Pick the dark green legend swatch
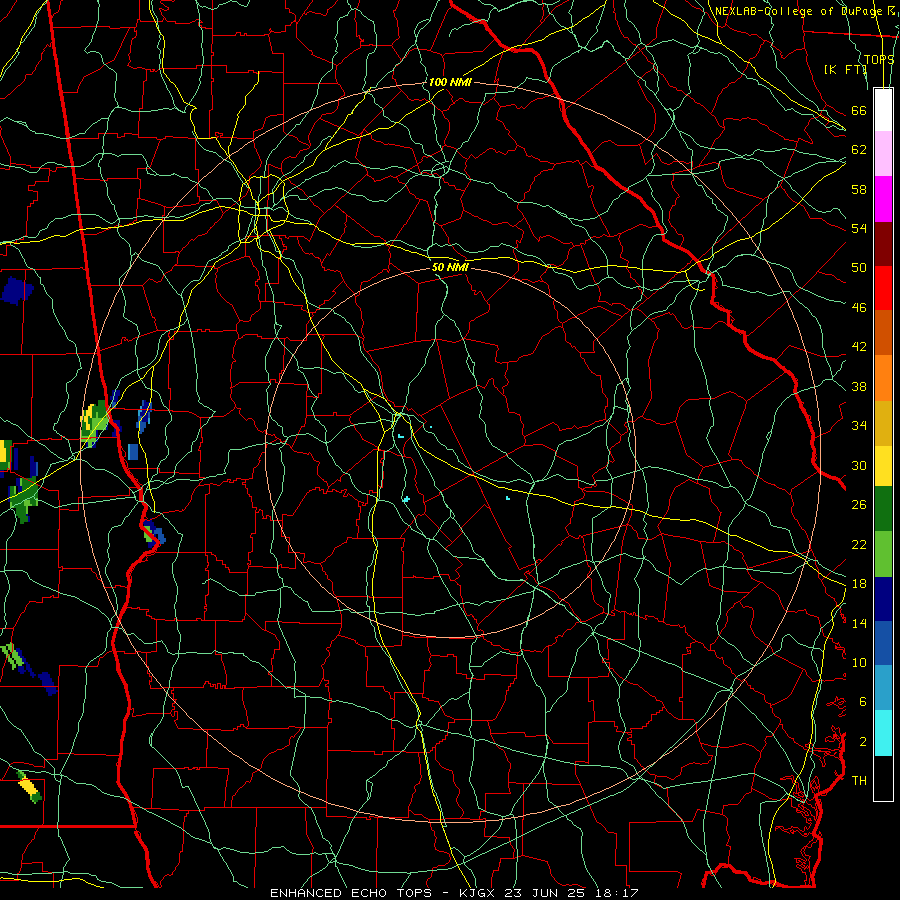900x900 pixels. (883, 509)
